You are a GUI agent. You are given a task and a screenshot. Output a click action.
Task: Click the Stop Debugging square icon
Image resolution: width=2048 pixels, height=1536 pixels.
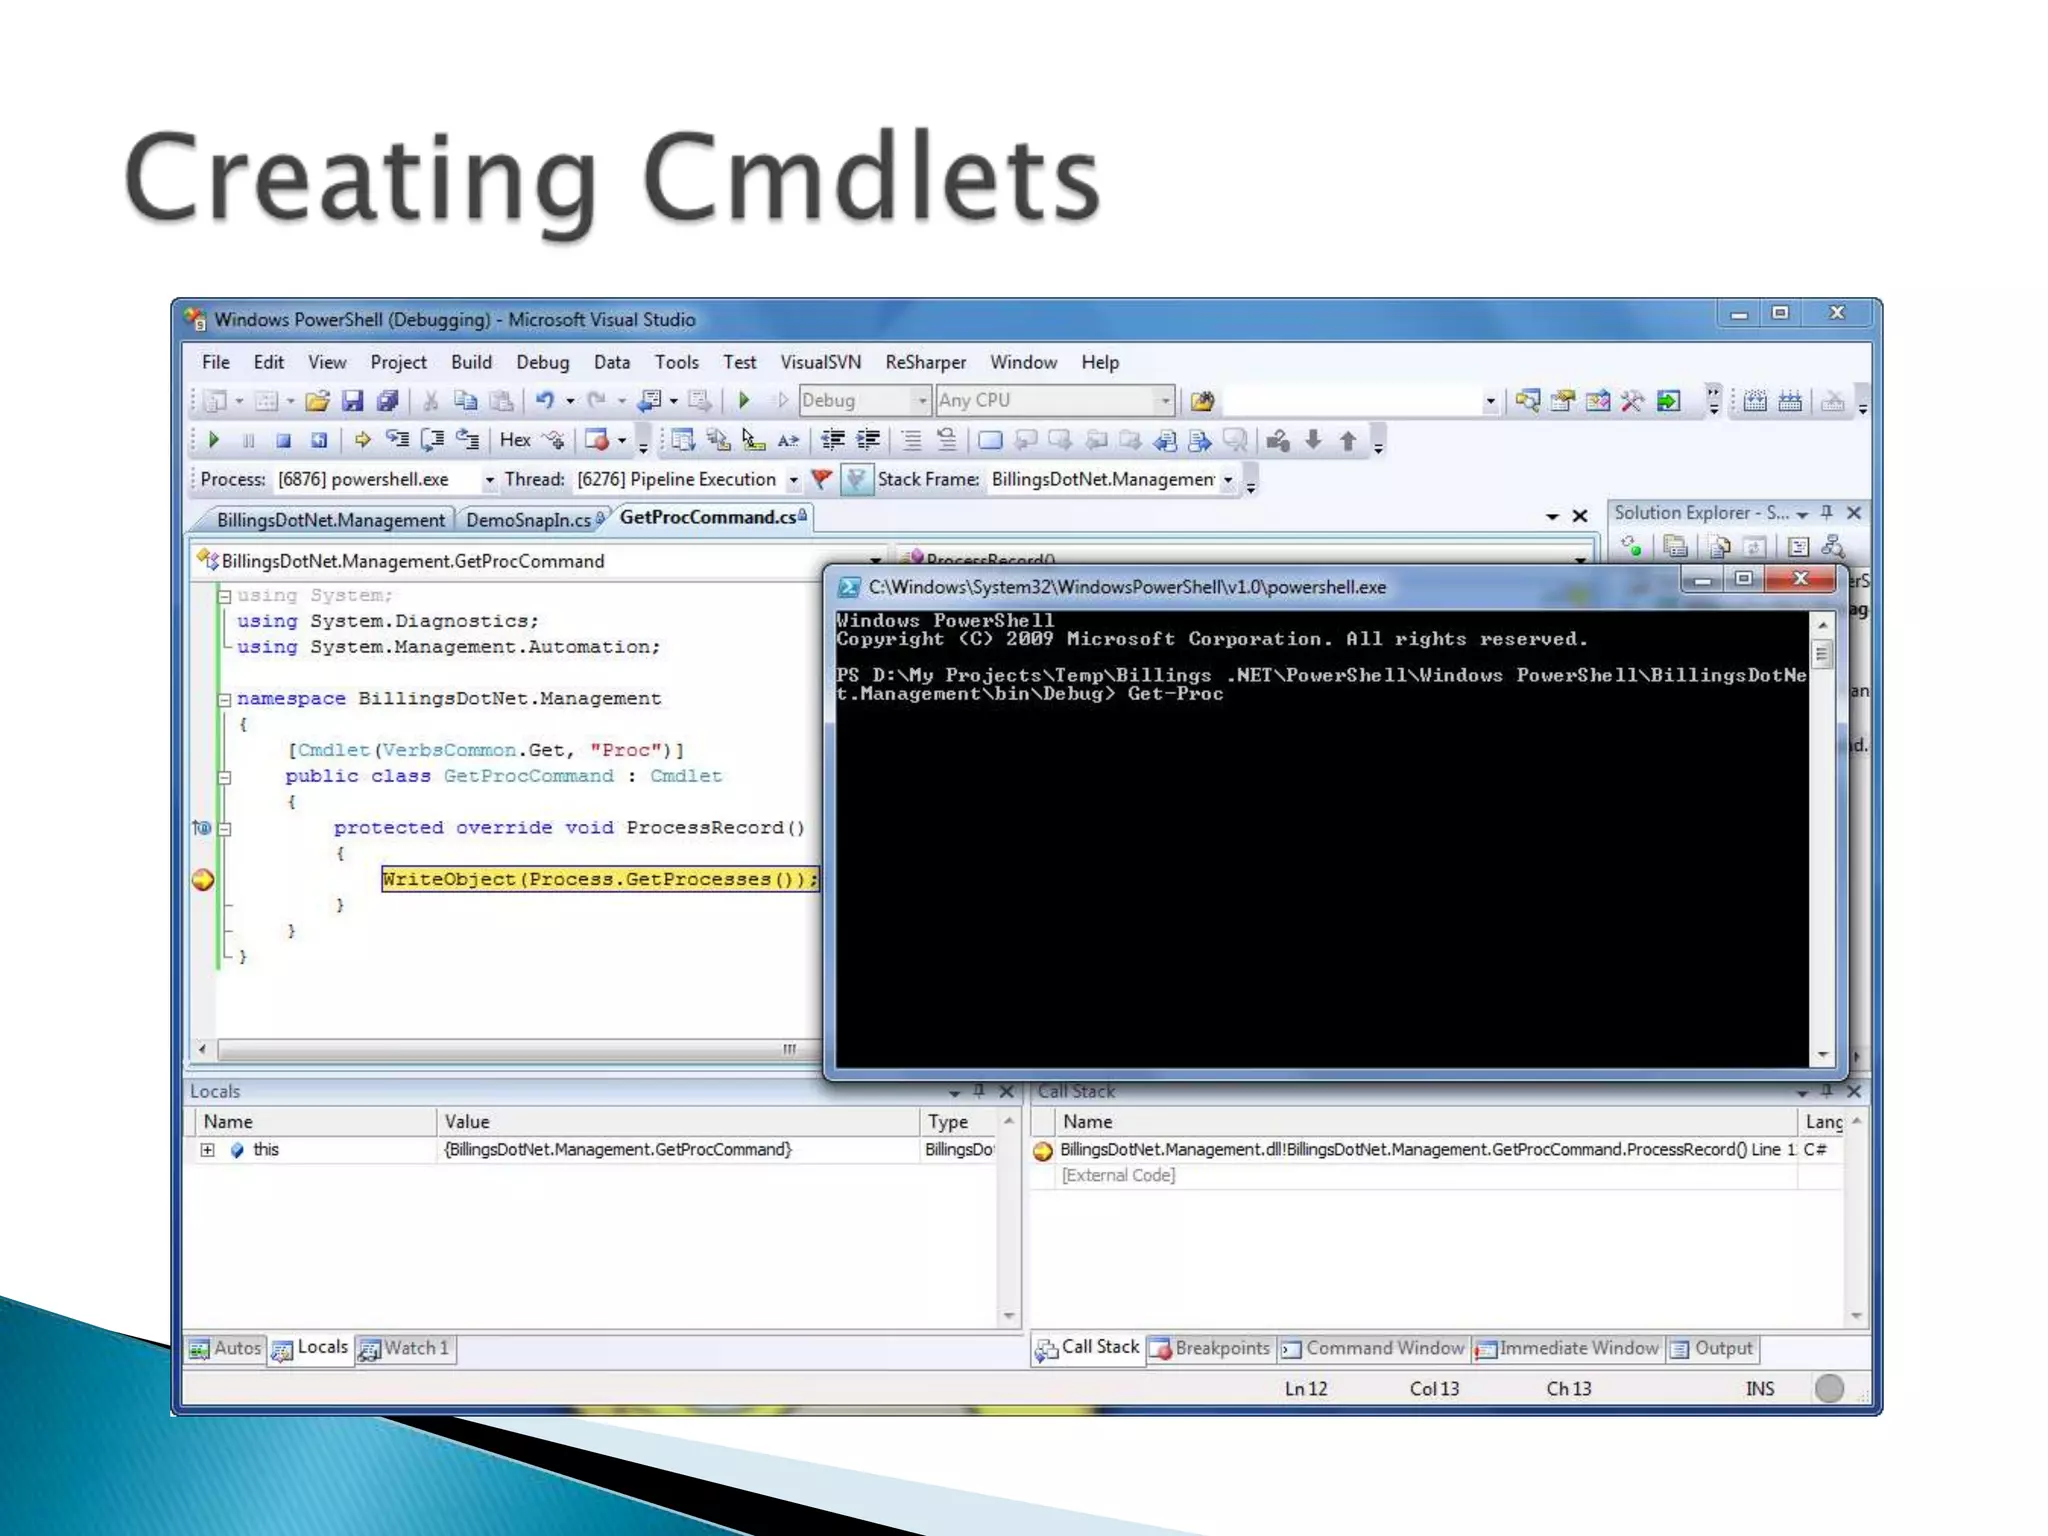(284, 440)
